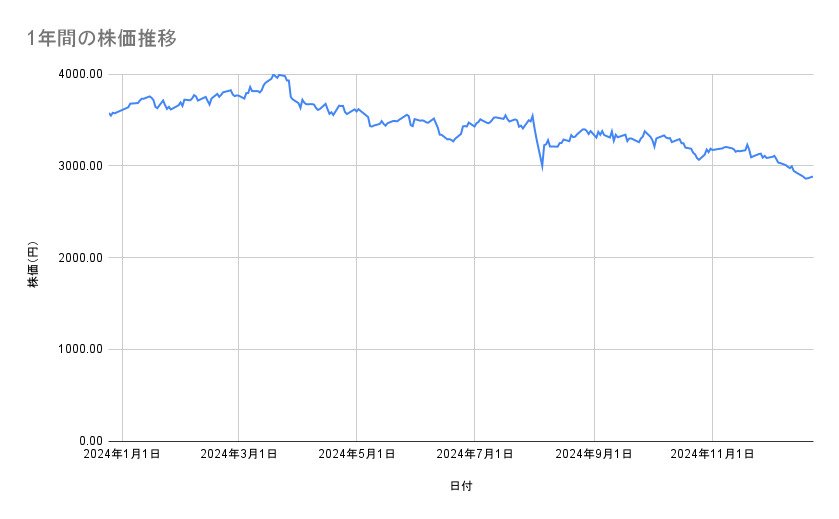Click the 2024年5月1日 date label
The image size is (839, 519).
pyautogui.click(x=356, y=454)
